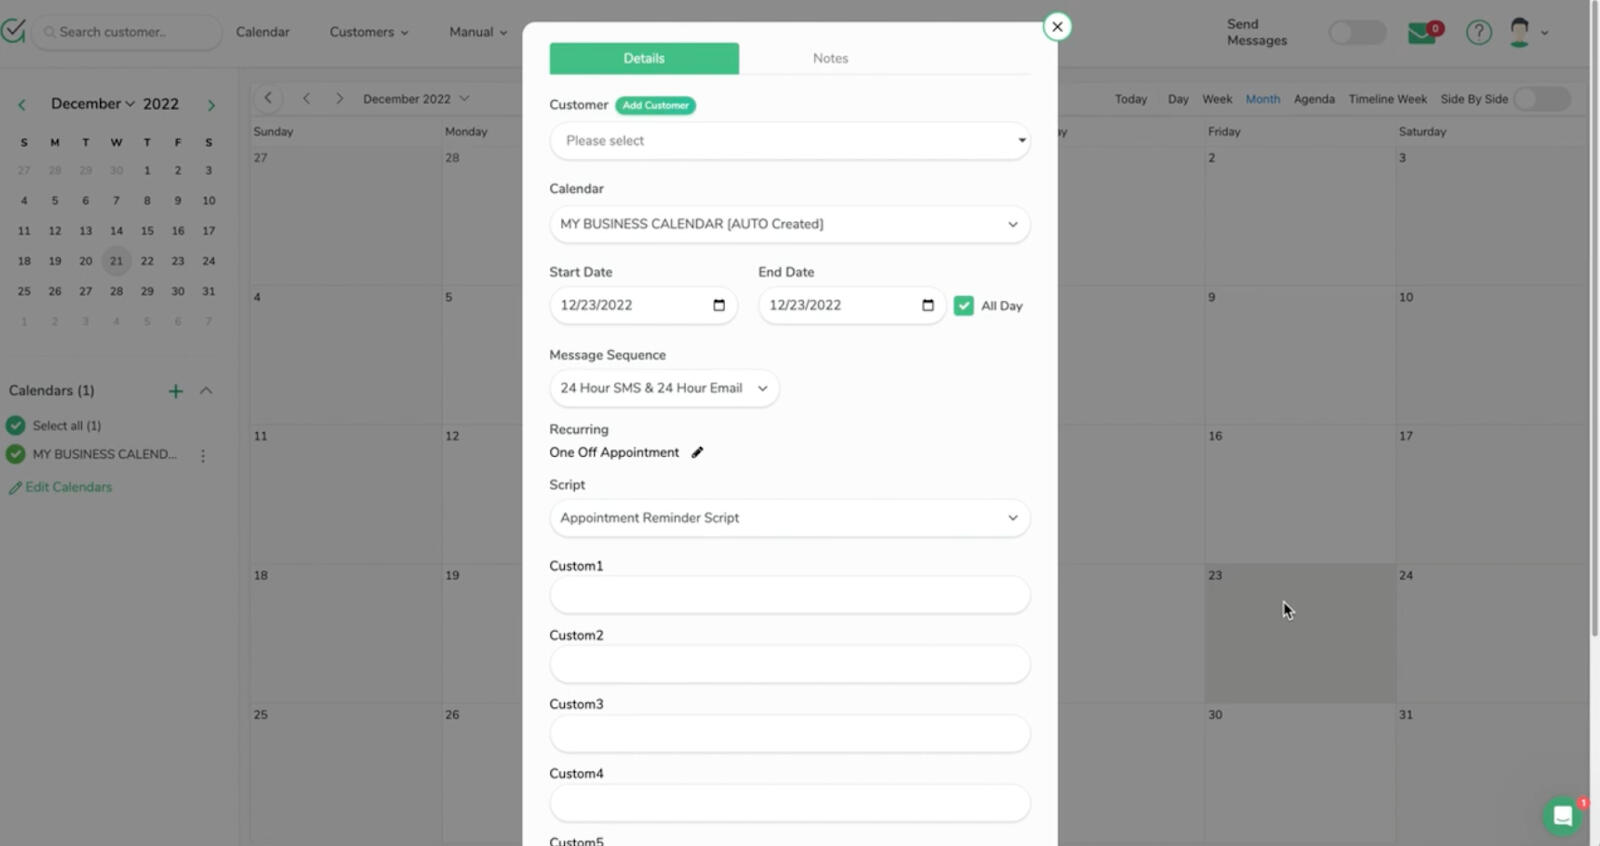This screenshot has height=846, width=1600.
Task: Open the Start Date calendar picker icon
Action: pos(719,305)
